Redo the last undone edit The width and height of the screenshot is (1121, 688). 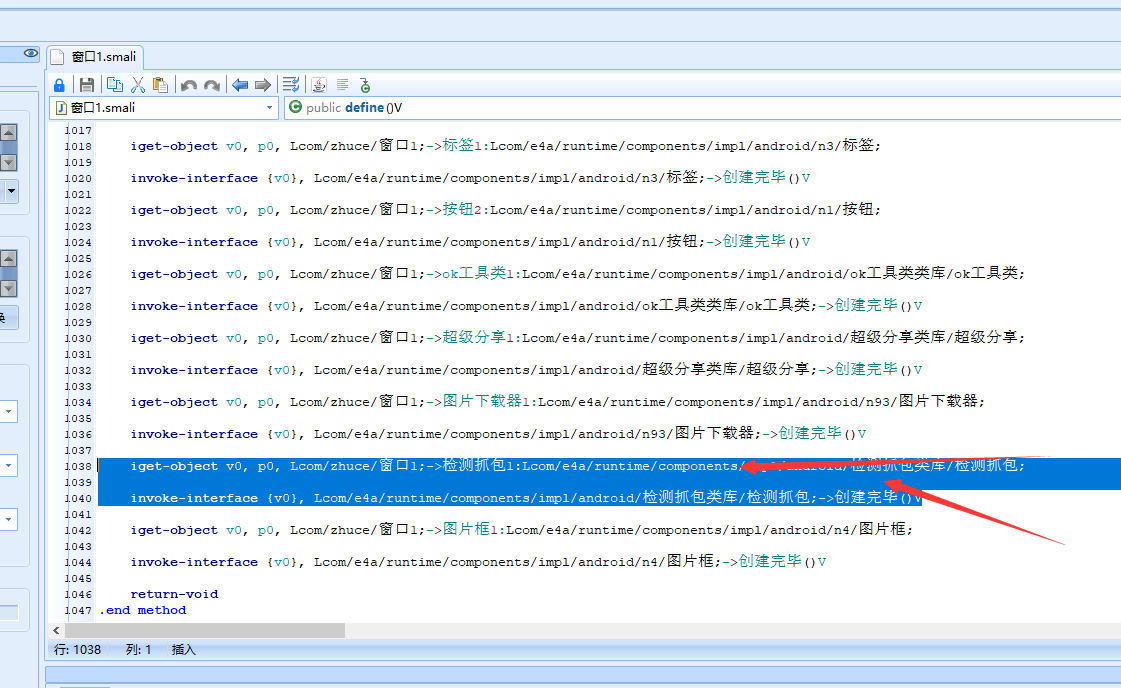pos(212,85)
